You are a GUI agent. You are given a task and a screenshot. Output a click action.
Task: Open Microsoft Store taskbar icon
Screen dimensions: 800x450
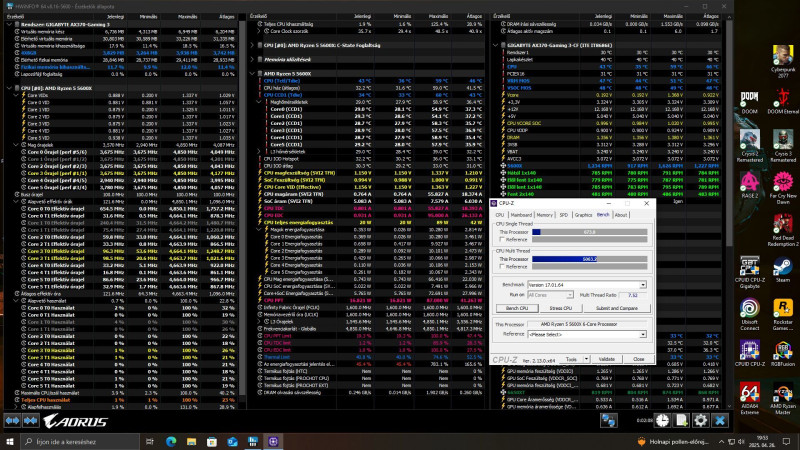tap(212, 441)
